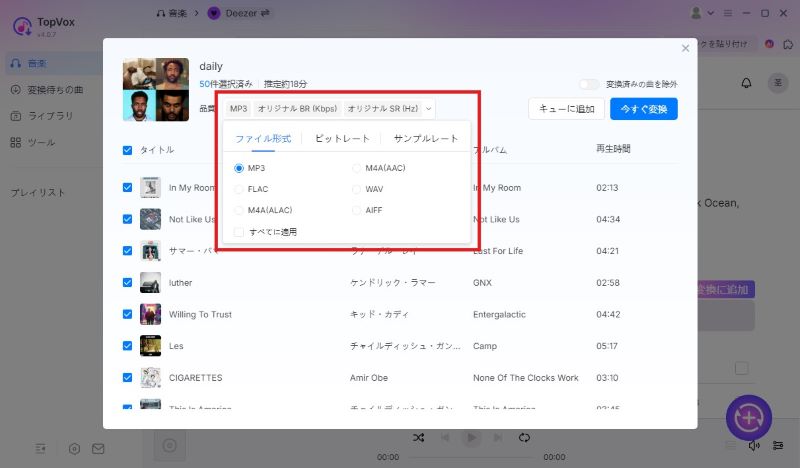
Task: Select the file format tab
Action: click(x=263, y=138)
